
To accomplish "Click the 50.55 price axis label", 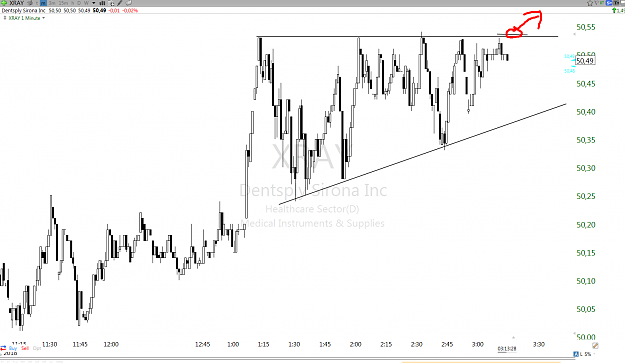I will pyautogui.click(x=586, y=27).
